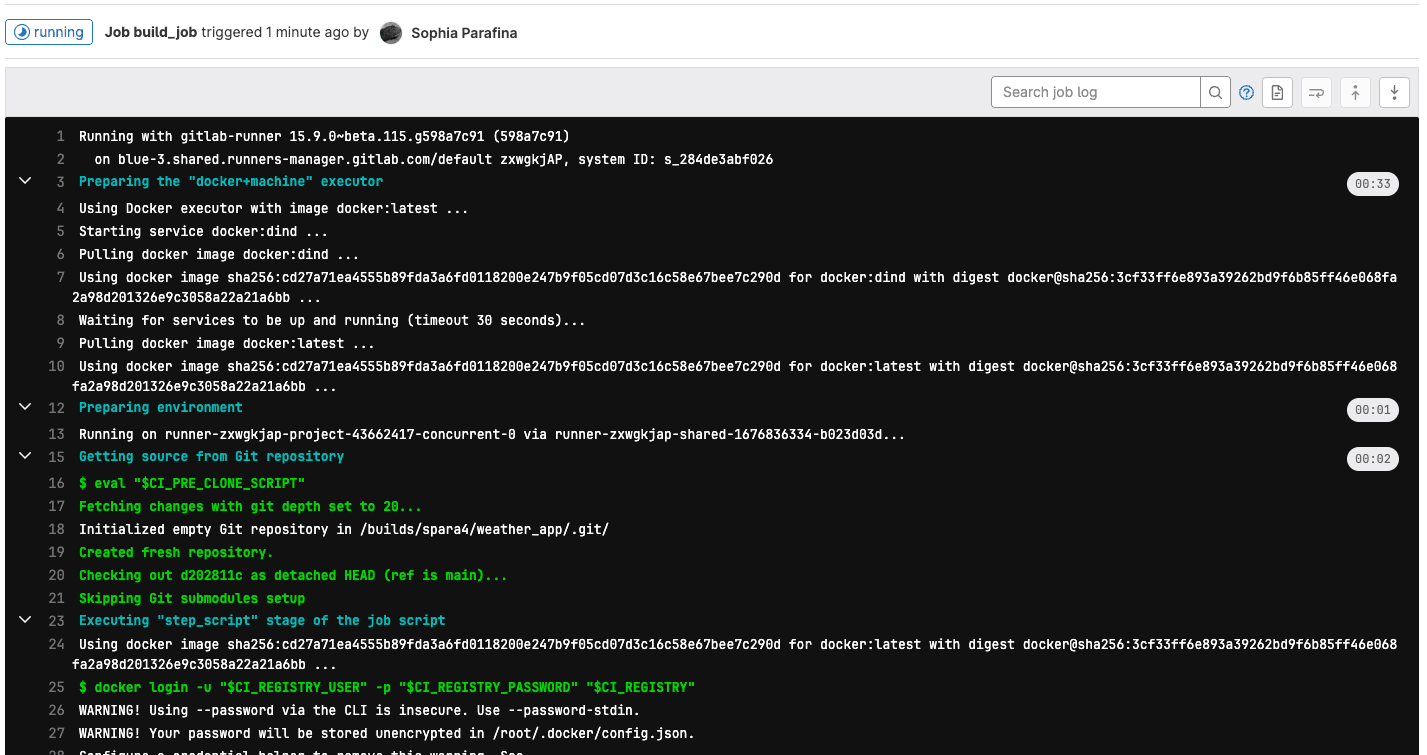The image size is (1427, 755).
Task: Click 'WARNING! Your password will be stored' line
Action: pos(387,734)
